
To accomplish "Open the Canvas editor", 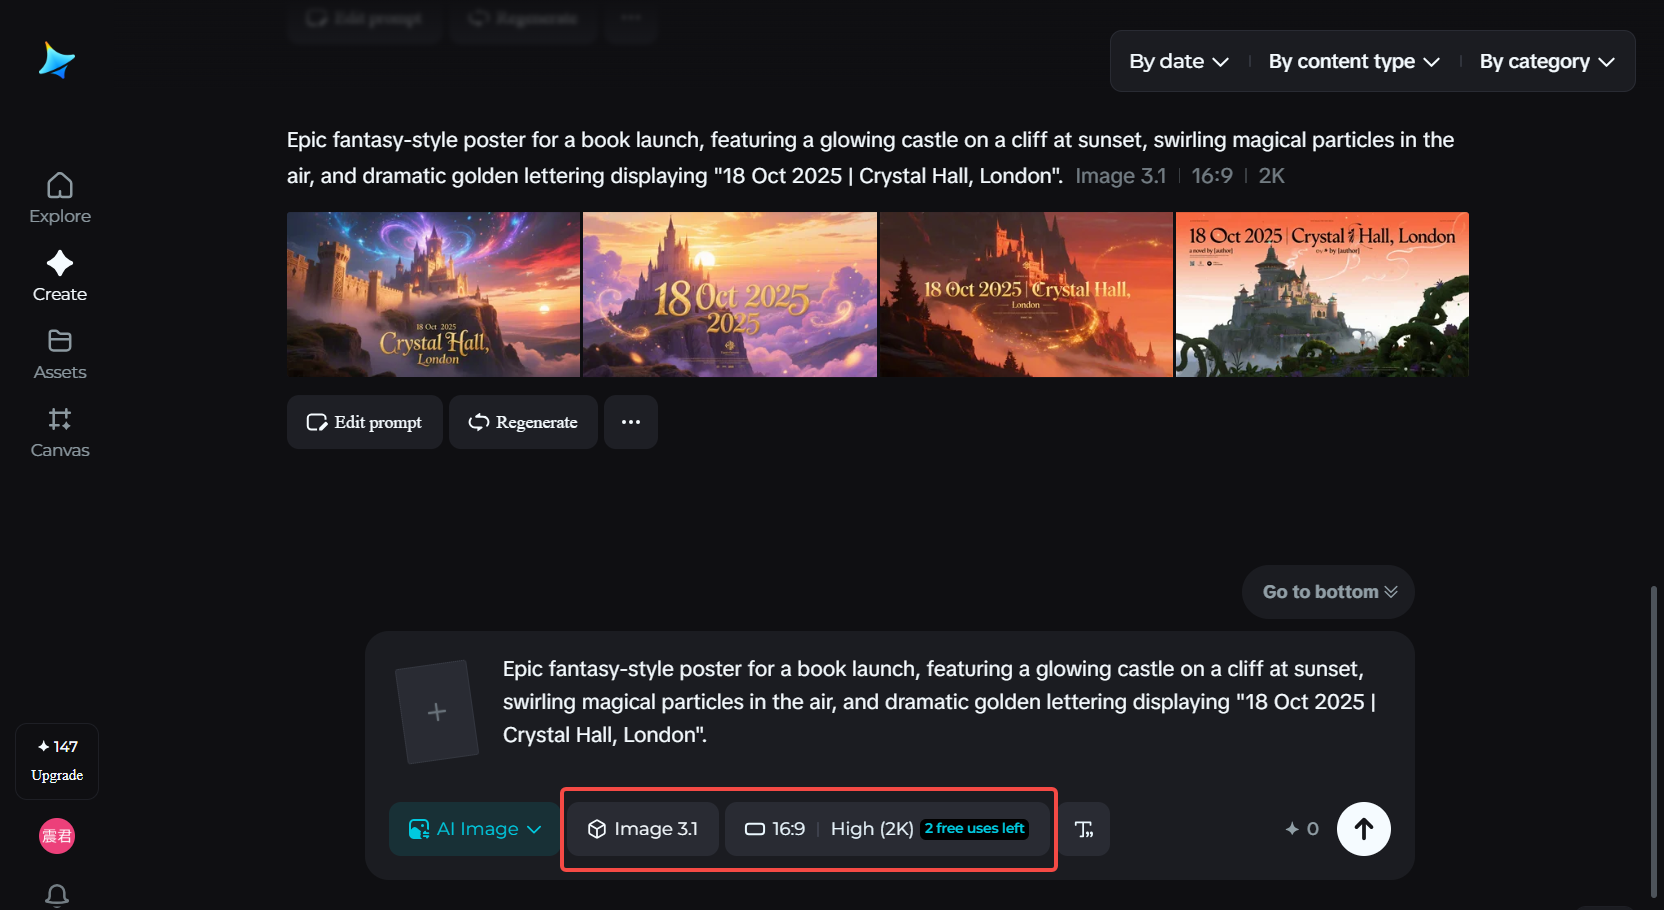I will coord(60,432).
